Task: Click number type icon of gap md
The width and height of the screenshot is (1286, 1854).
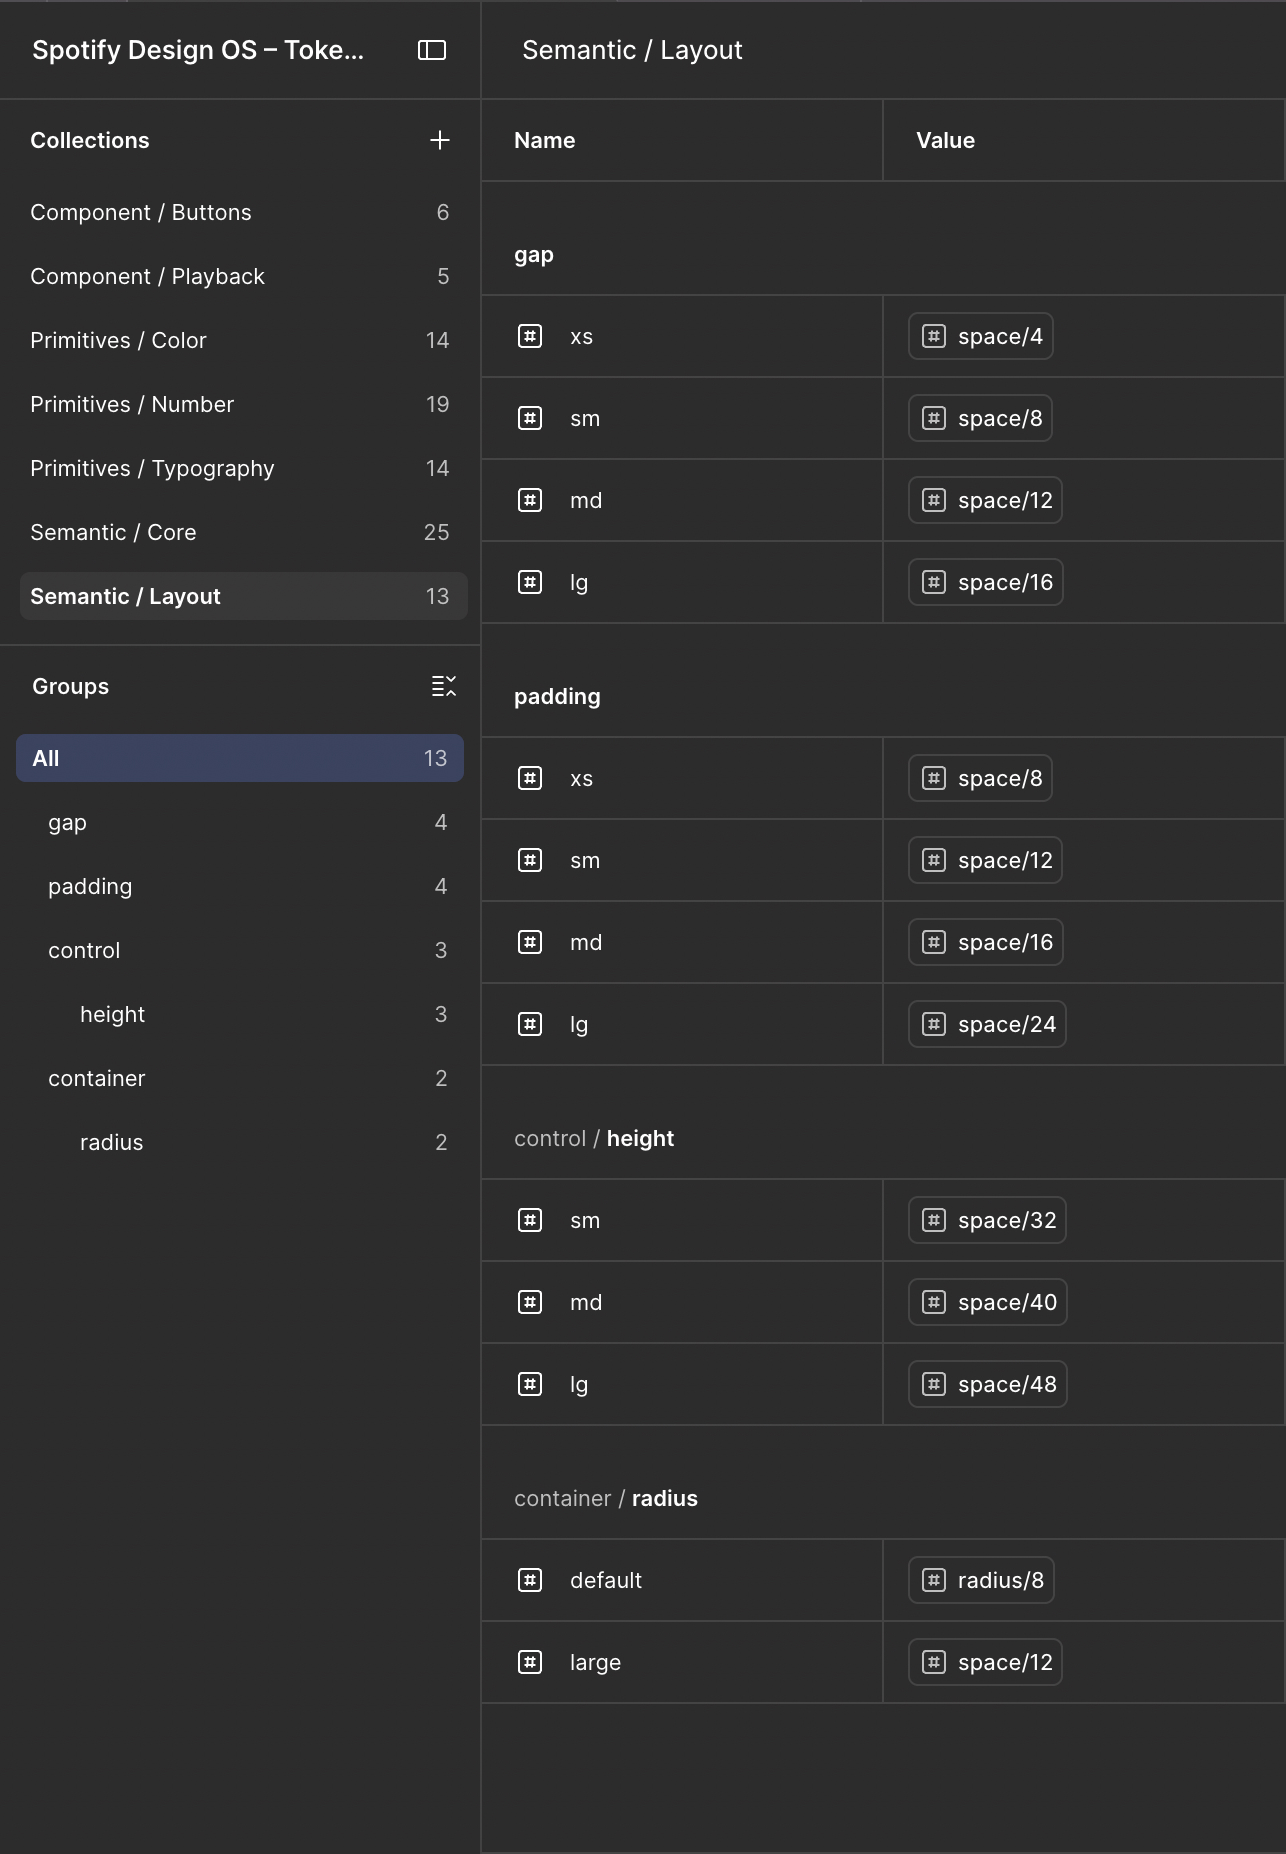Action: point(530,500)
